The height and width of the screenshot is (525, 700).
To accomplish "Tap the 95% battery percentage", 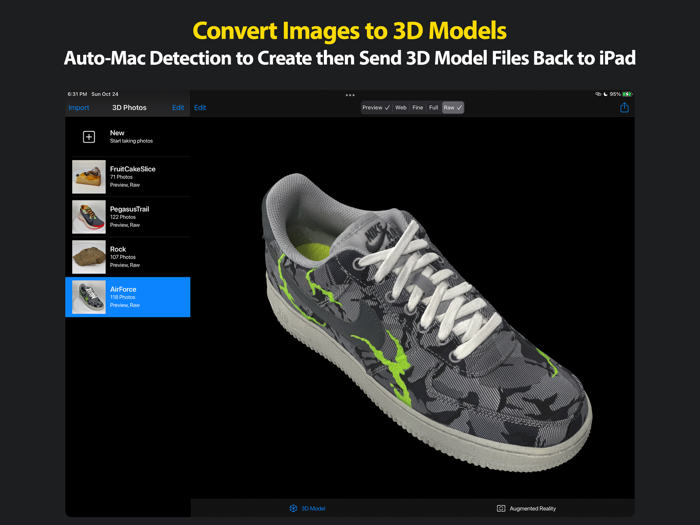I will [x=615, y=94].
